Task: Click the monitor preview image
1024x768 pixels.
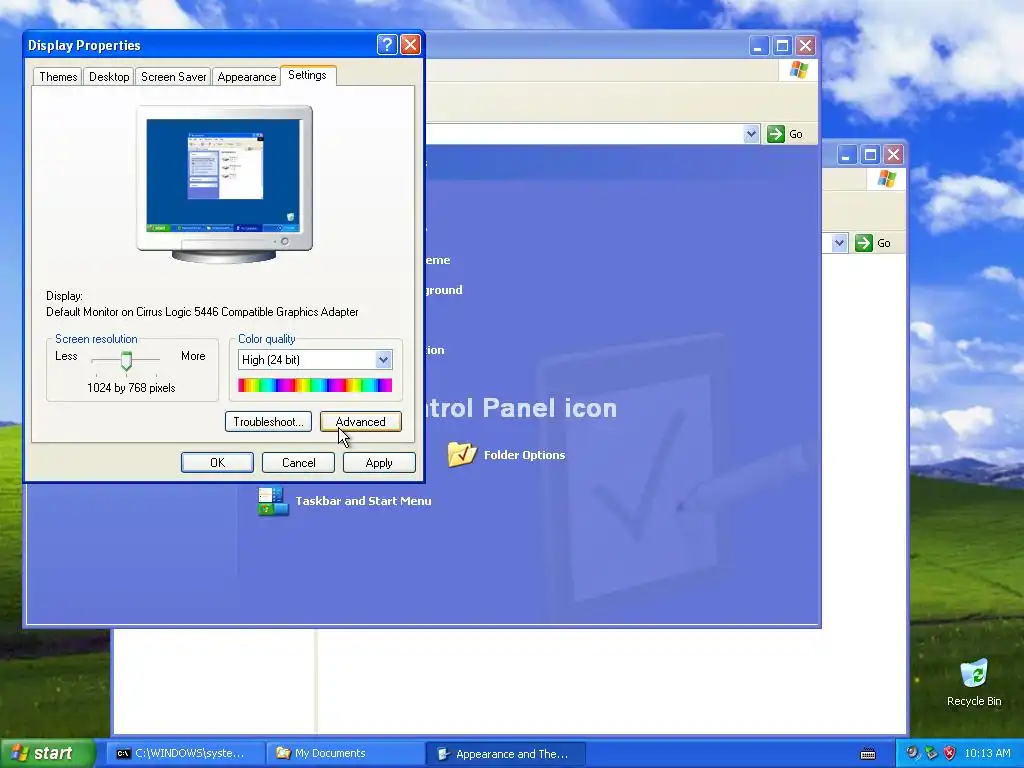Action: click(224, 184)
